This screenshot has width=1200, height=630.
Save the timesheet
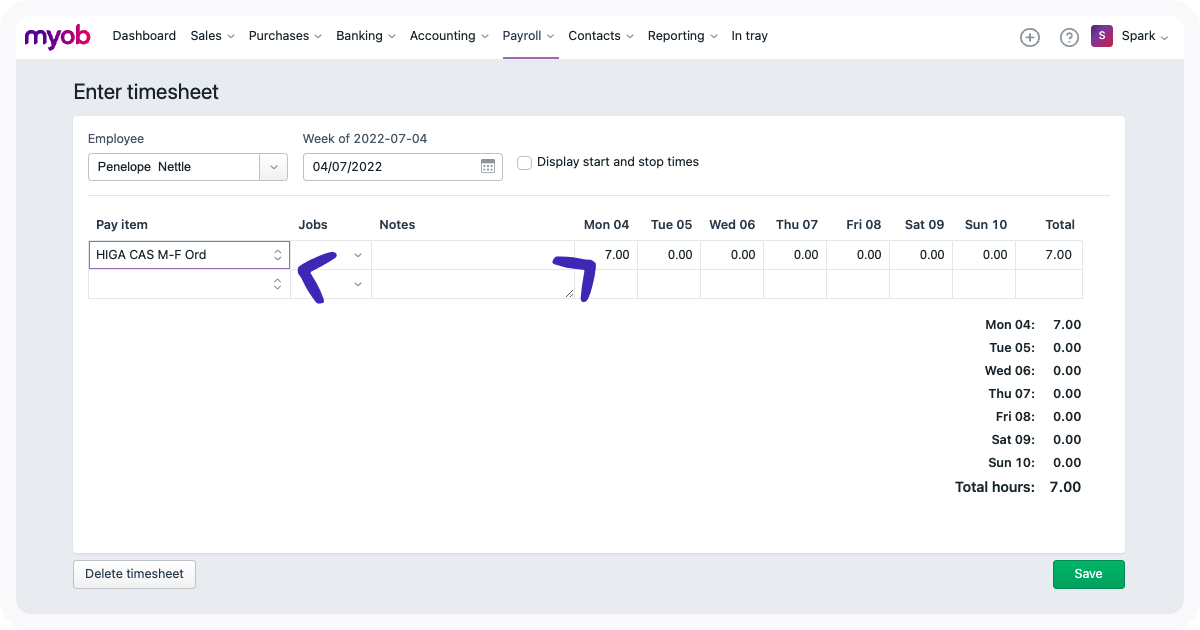point(1088,574)
